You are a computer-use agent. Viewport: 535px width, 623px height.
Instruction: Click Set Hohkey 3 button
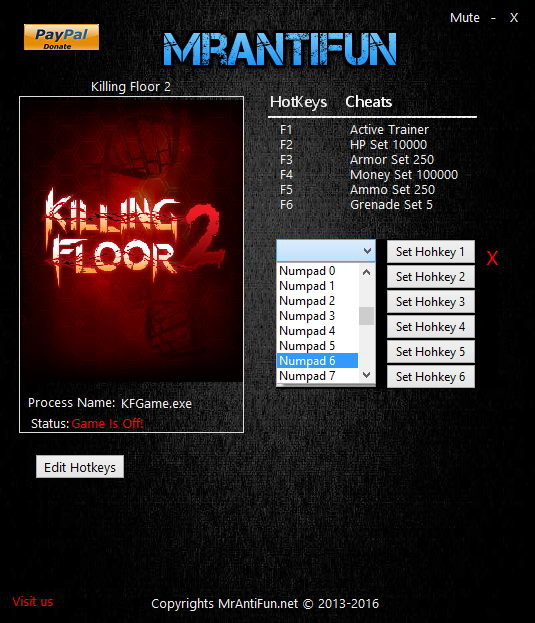coord(431,302)
